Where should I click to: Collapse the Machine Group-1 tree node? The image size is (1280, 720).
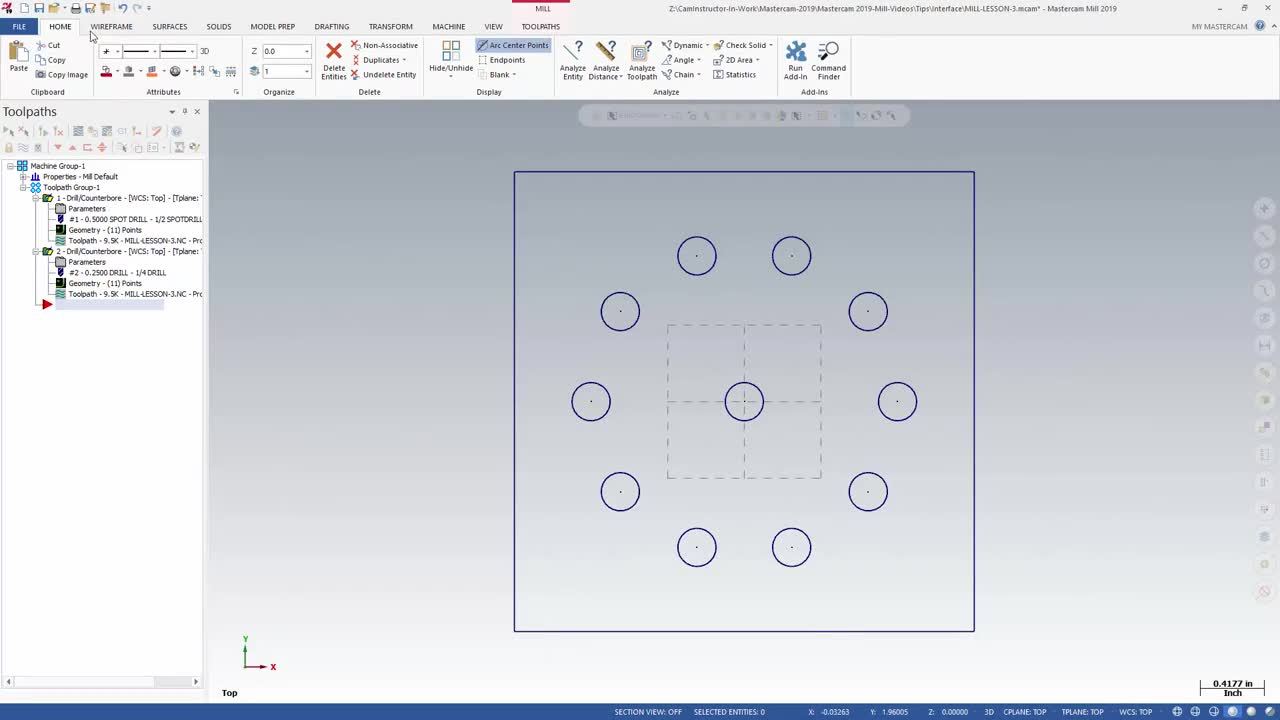coord(10,166)
